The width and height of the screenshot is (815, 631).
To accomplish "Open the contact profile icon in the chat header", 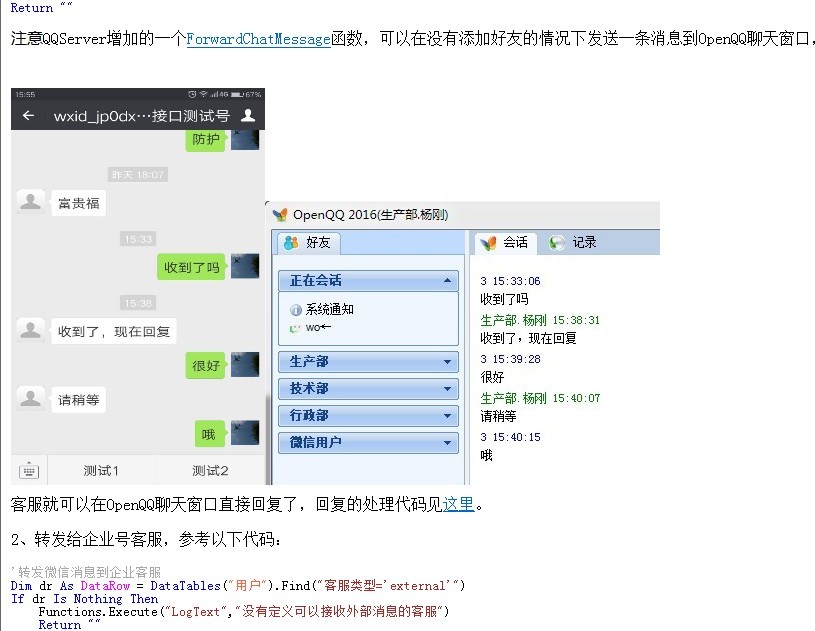I will [249, 115].
